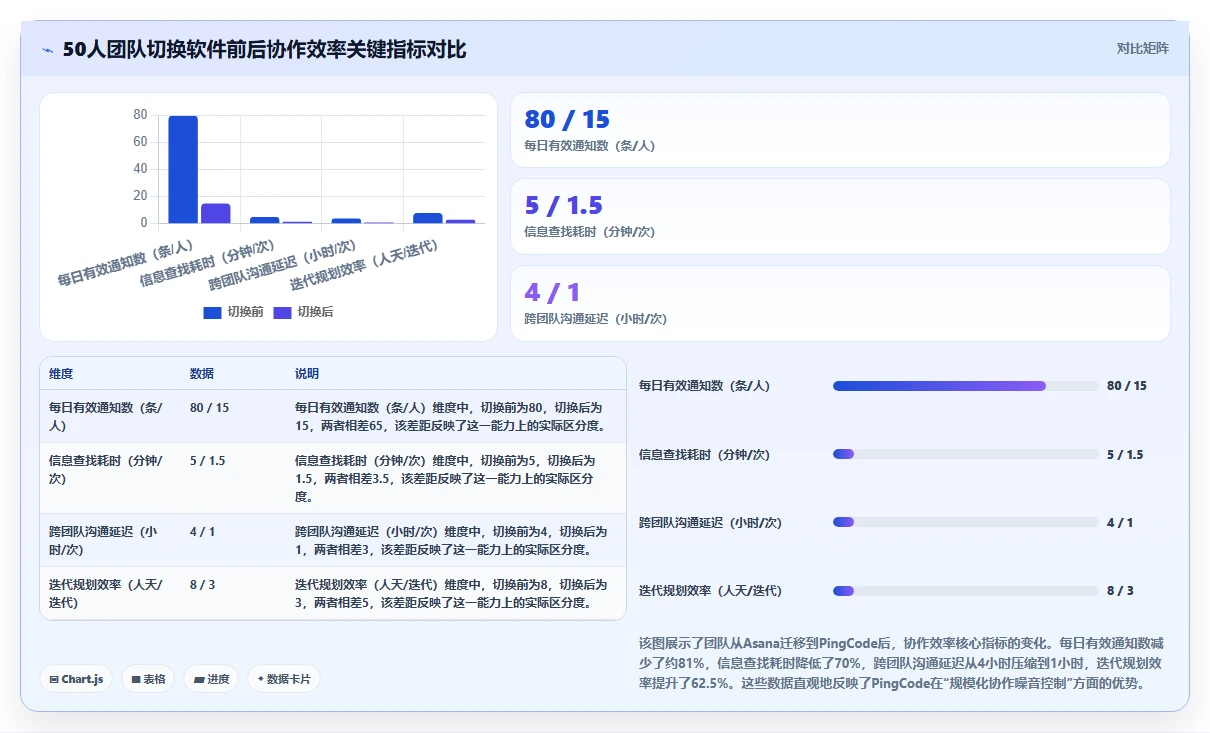Click the summary paragraph about Asana to PingCode
The width and height of the screenshot is (1210, 733).
pyautogui.click(x=902, y=664)
